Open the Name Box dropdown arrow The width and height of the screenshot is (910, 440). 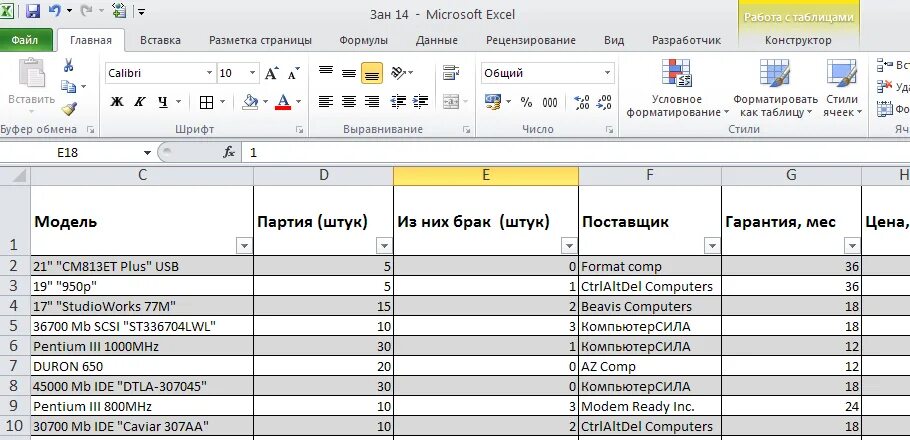pyautogui.click(x=147, y=153)
